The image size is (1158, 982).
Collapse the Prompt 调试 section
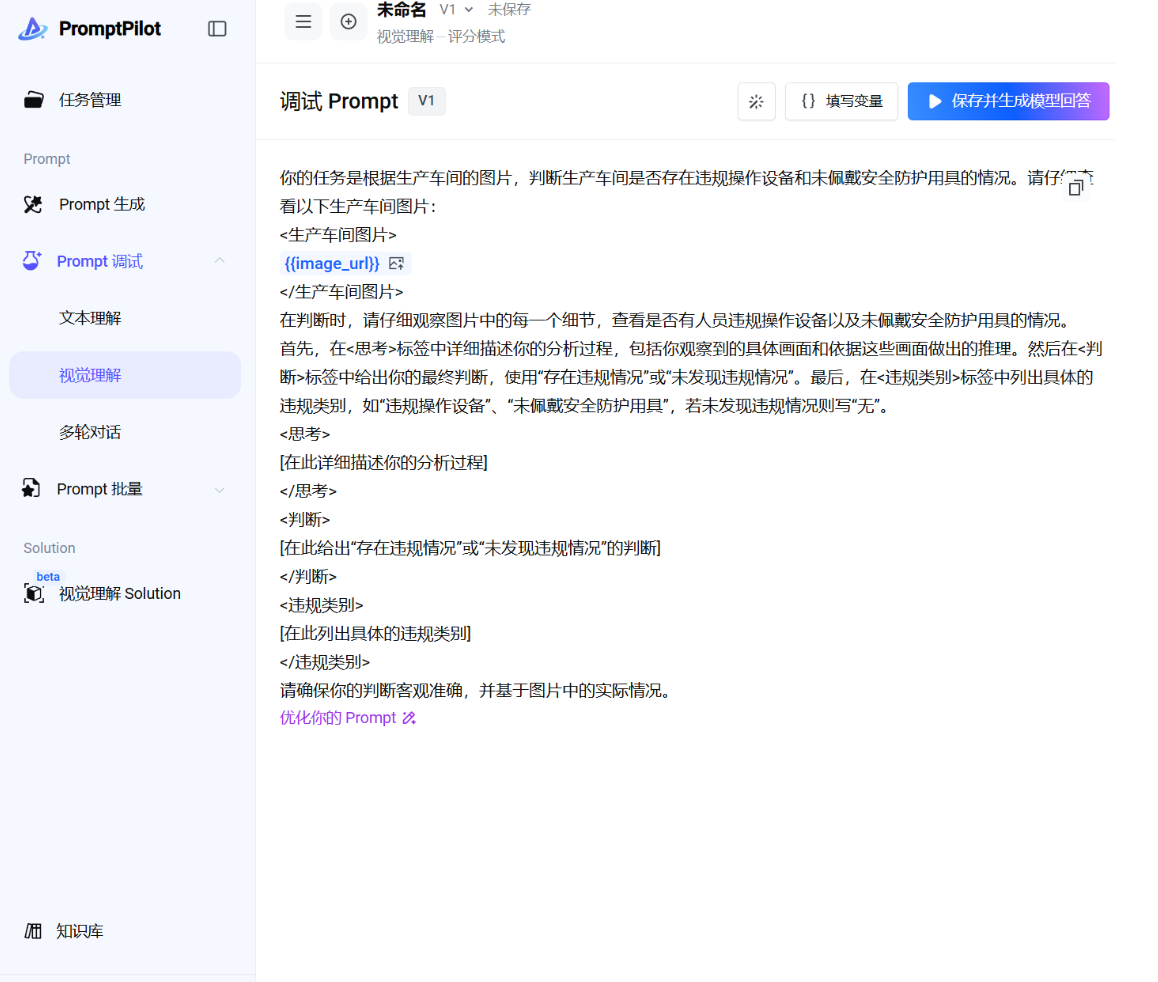219,261
